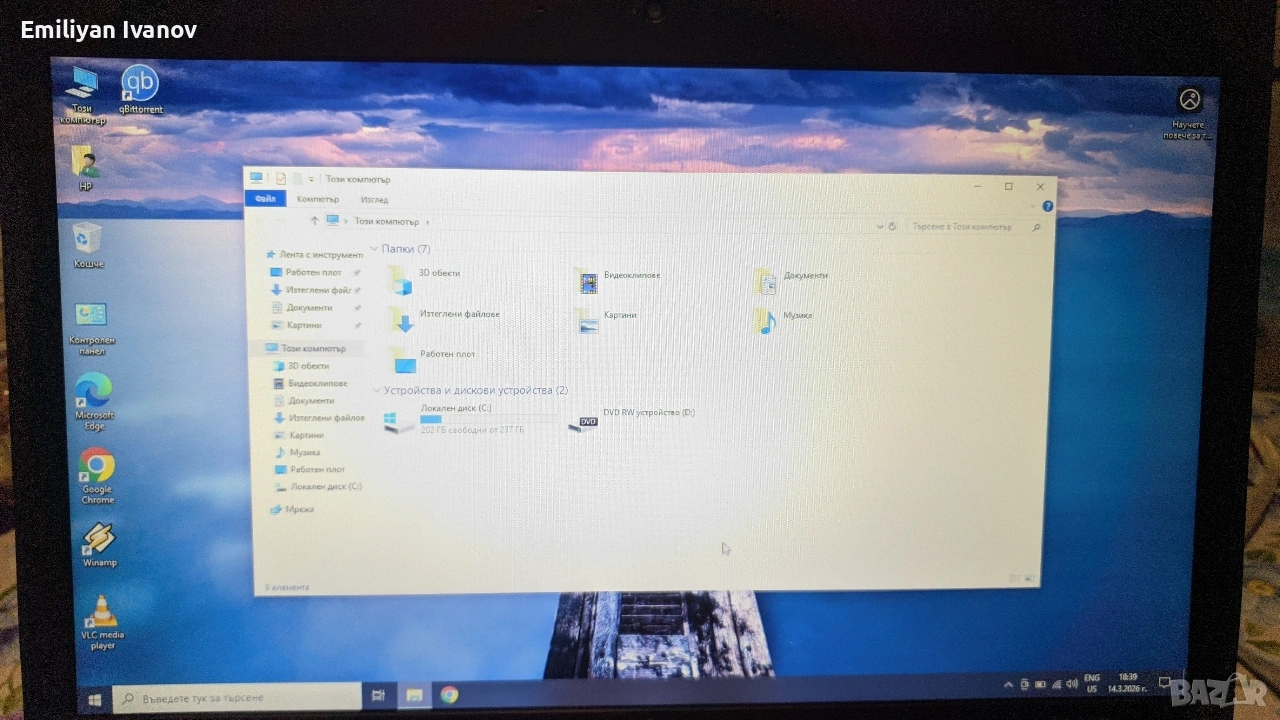The image size is (1280, 720).
Task: Select Музика in the navigation tree
Action: point(299,452)
